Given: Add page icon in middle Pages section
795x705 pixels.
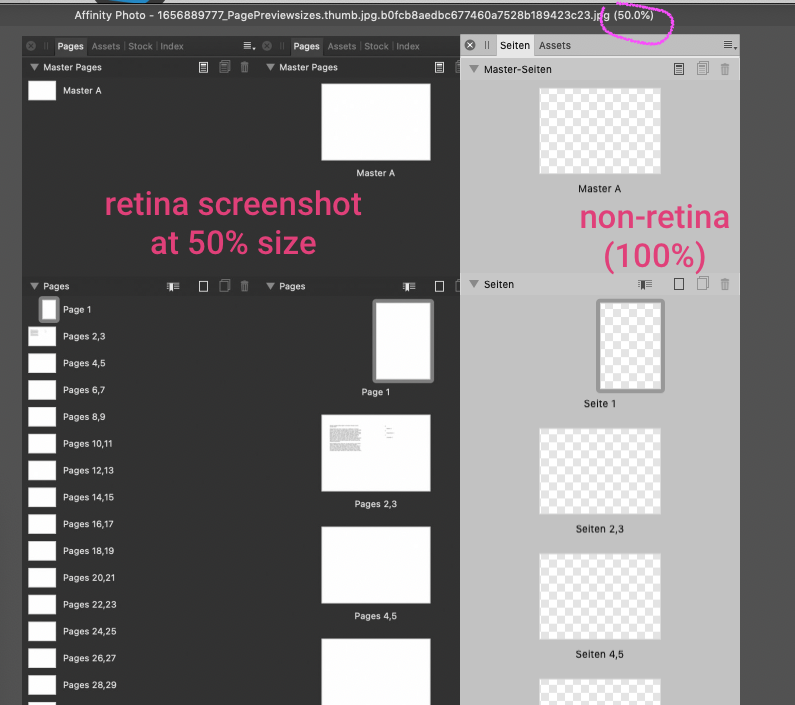Looking at the screenshot, I should [440, 287].
